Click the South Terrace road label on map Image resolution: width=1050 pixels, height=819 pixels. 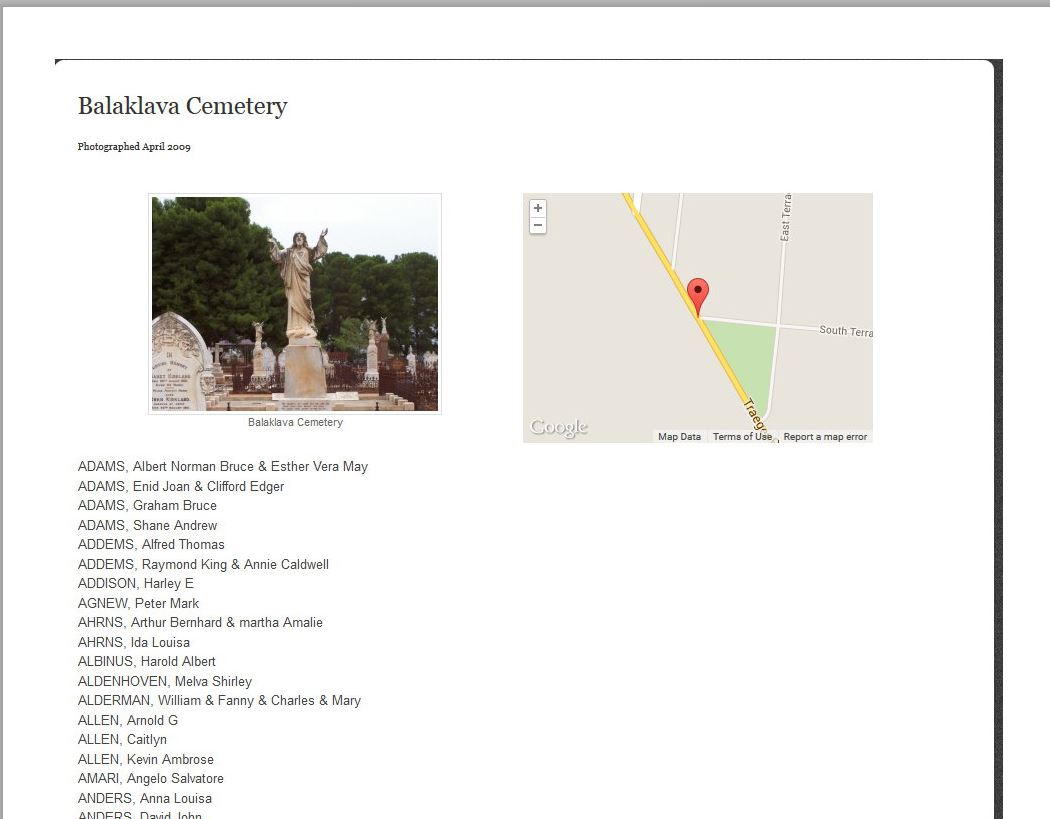coord(846,331)
